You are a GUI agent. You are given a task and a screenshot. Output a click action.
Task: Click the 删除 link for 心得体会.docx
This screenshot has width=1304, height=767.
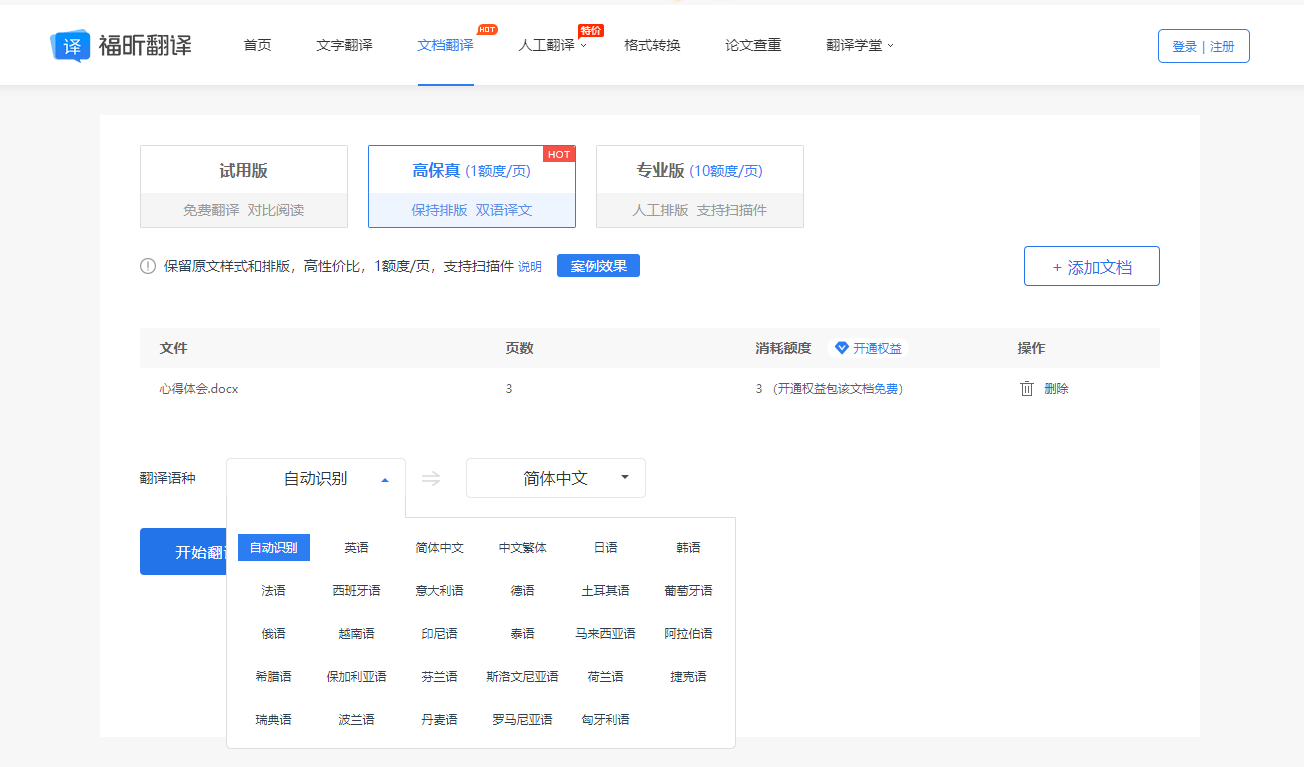[x=1056, y=389]
